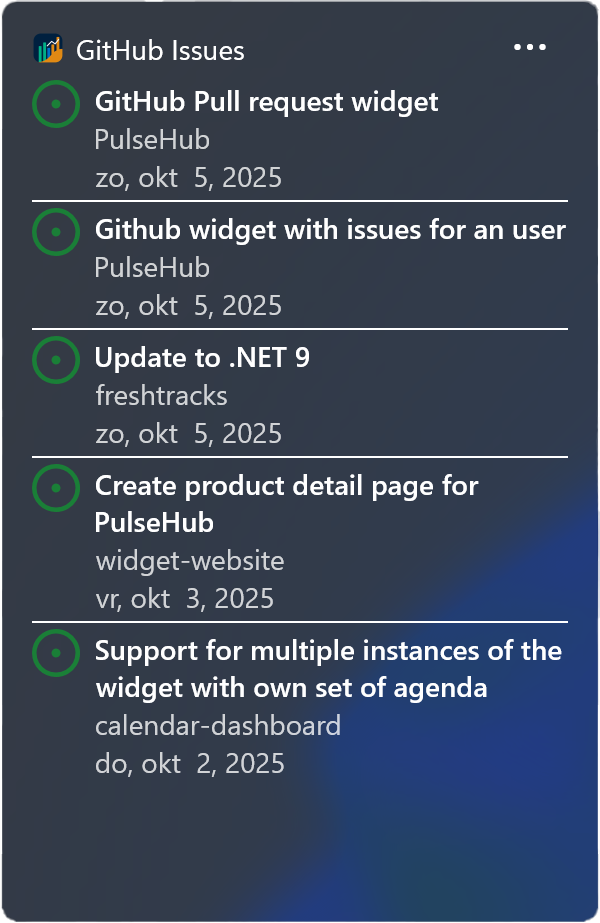The height and width of the screenshot is (923, 600).
Task: Click open-issue icon beside Github widget with issues
Action: [56, 231]
